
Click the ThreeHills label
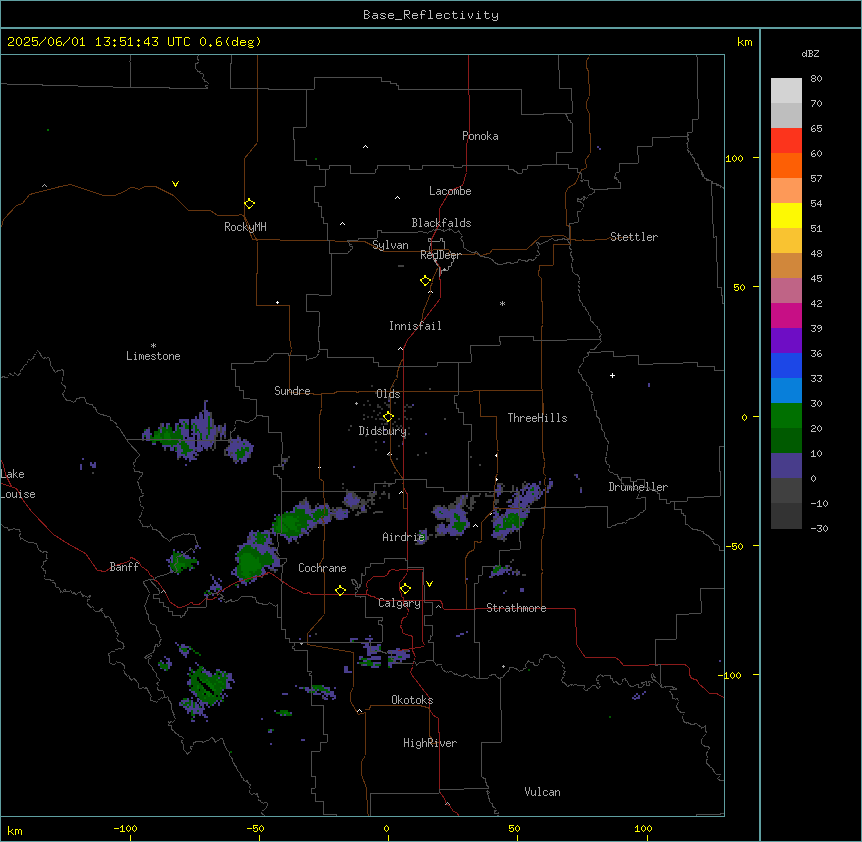point(537,418)
